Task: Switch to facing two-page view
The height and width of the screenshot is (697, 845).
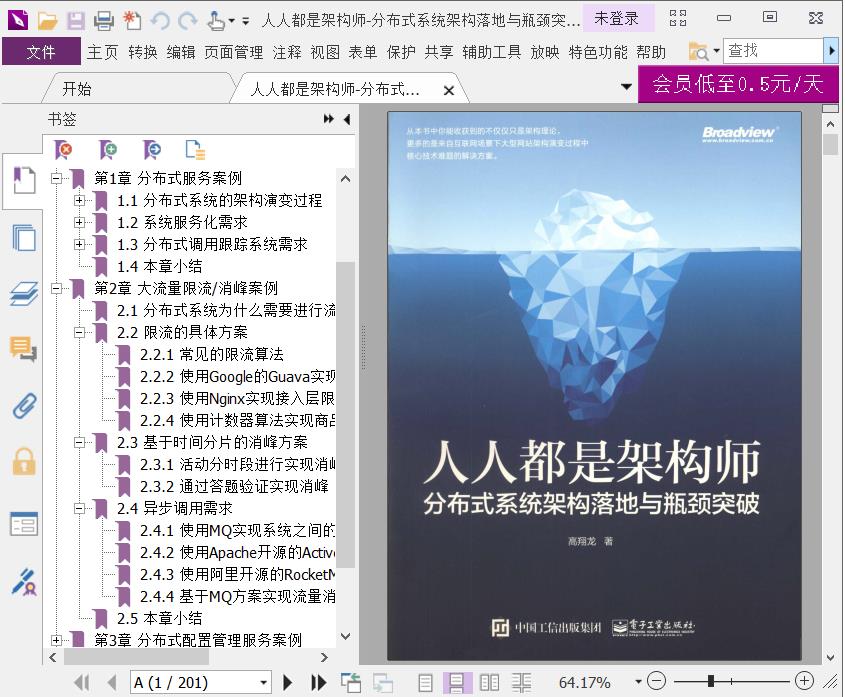Action: coord(489,682)
